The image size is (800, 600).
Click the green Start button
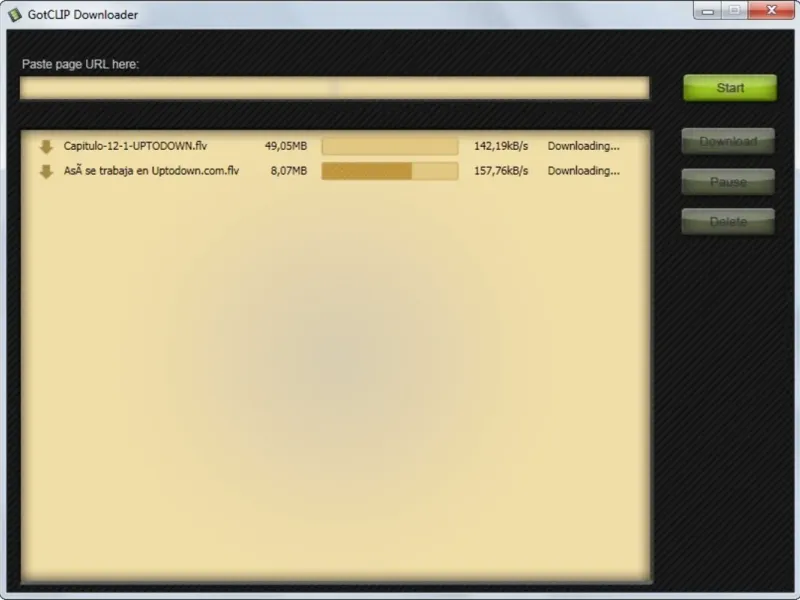pyautogui.click(x=730, y=88)
